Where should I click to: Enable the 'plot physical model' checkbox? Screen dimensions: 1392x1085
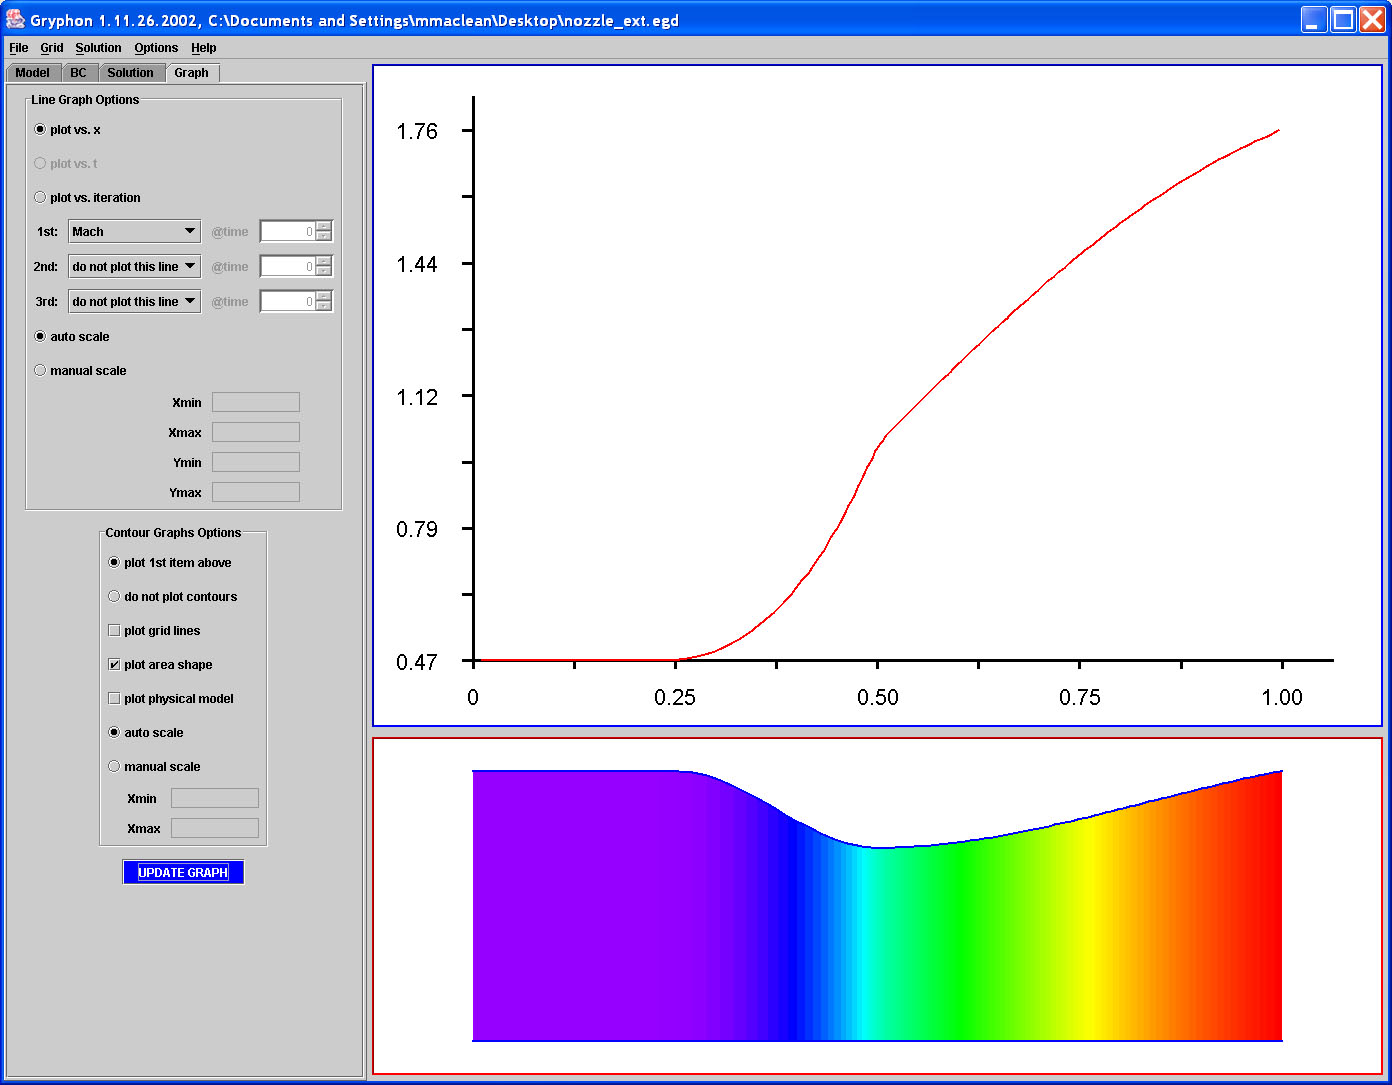pyautogui.click(x=114, y=699)
